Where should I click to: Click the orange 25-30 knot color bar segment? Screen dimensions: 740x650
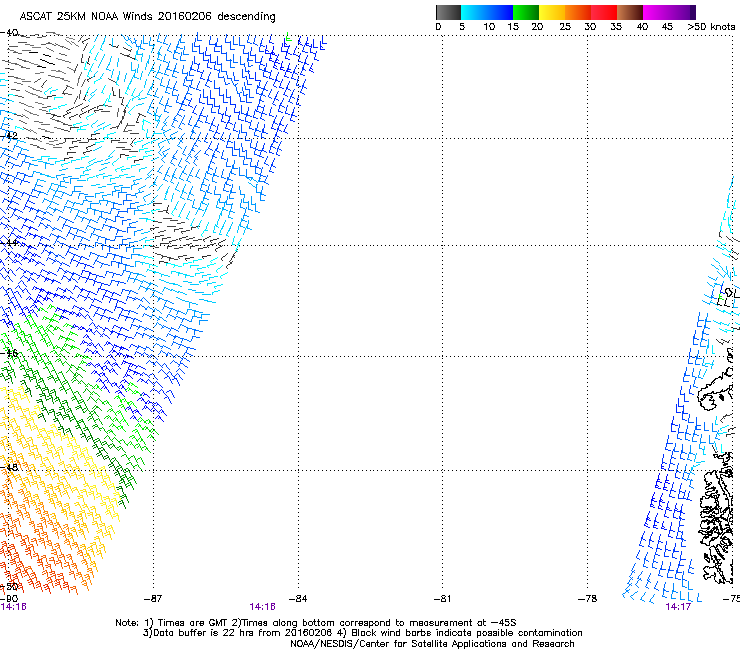[578, 12]
